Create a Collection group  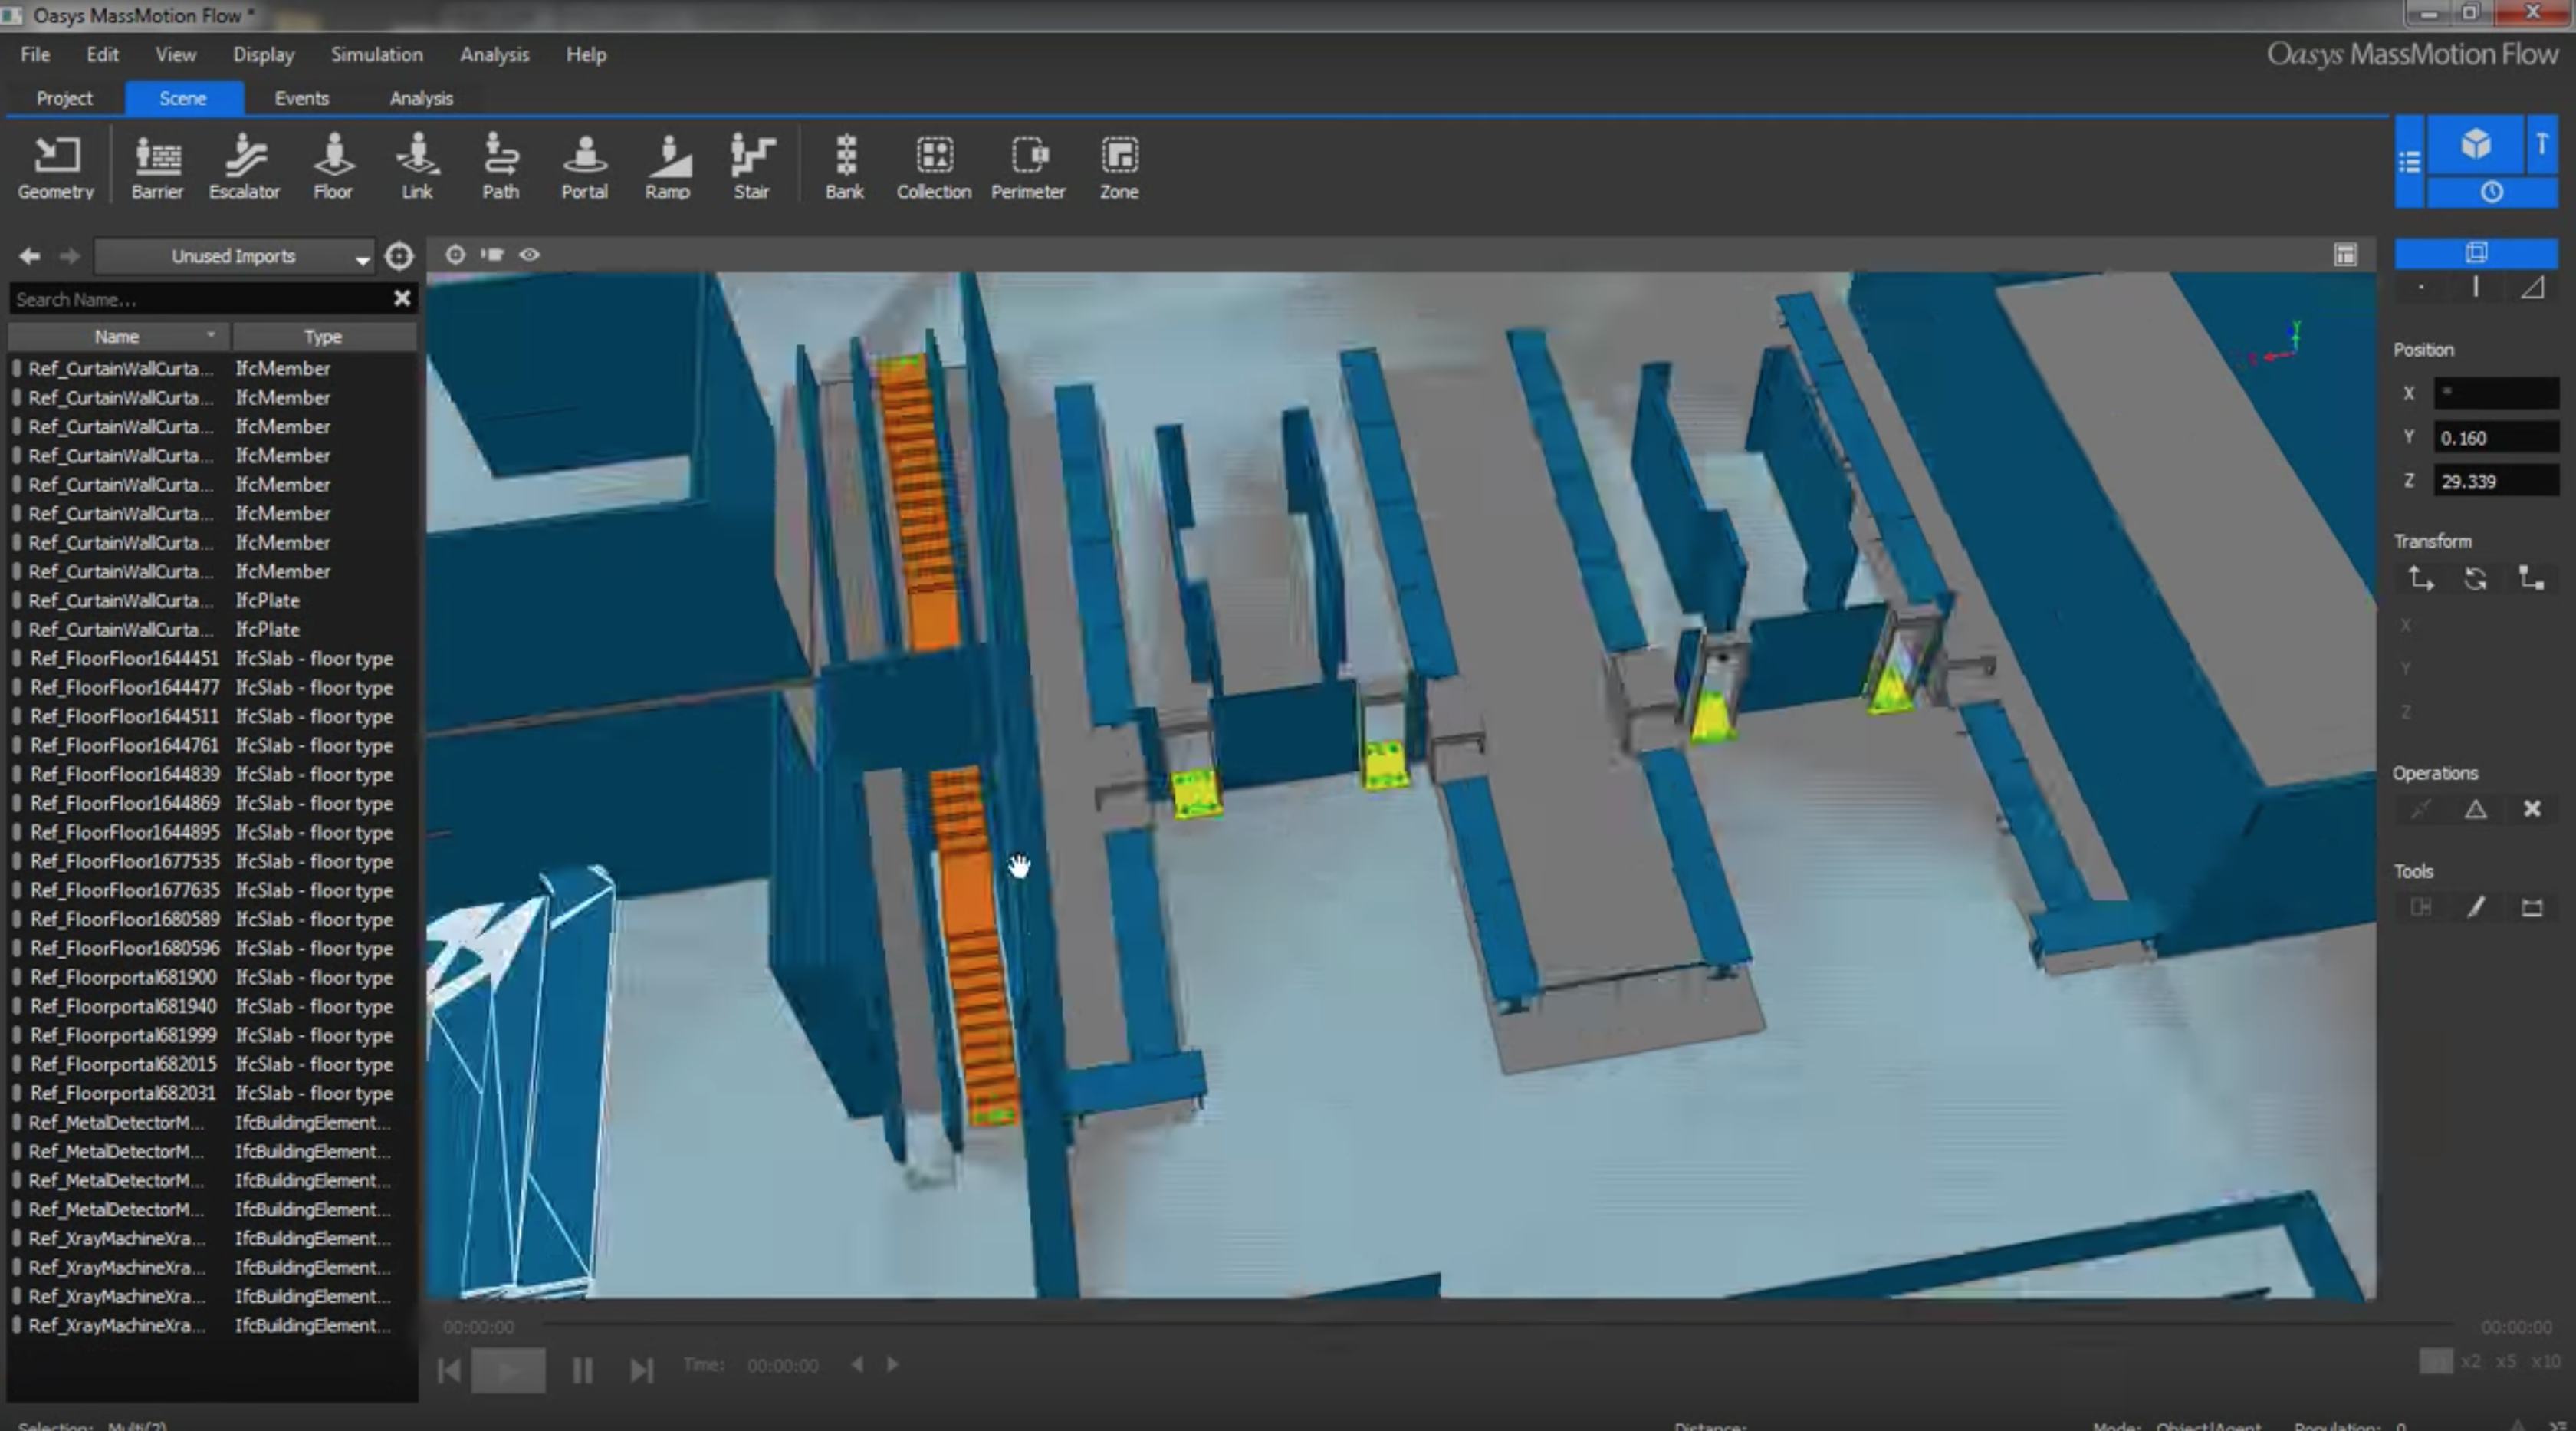[x=934, y=168]
